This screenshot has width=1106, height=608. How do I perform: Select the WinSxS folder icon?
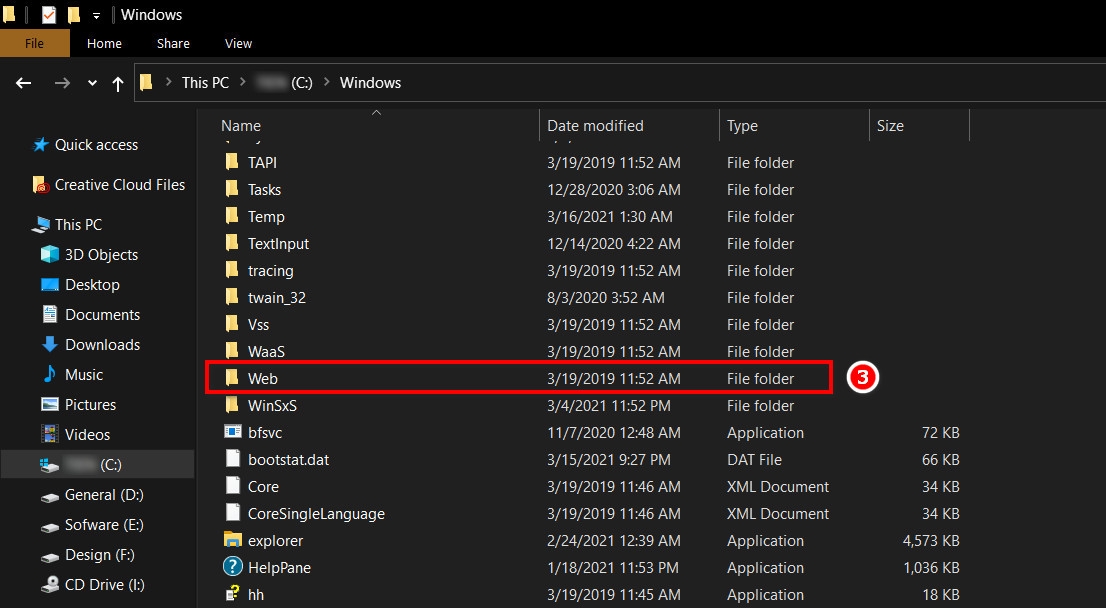[x=232, y=405]
